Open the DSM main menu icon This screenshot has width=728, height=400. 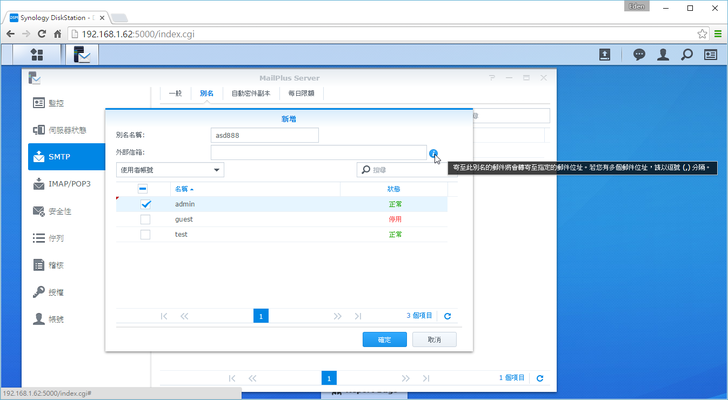click(x=37, y=53)
